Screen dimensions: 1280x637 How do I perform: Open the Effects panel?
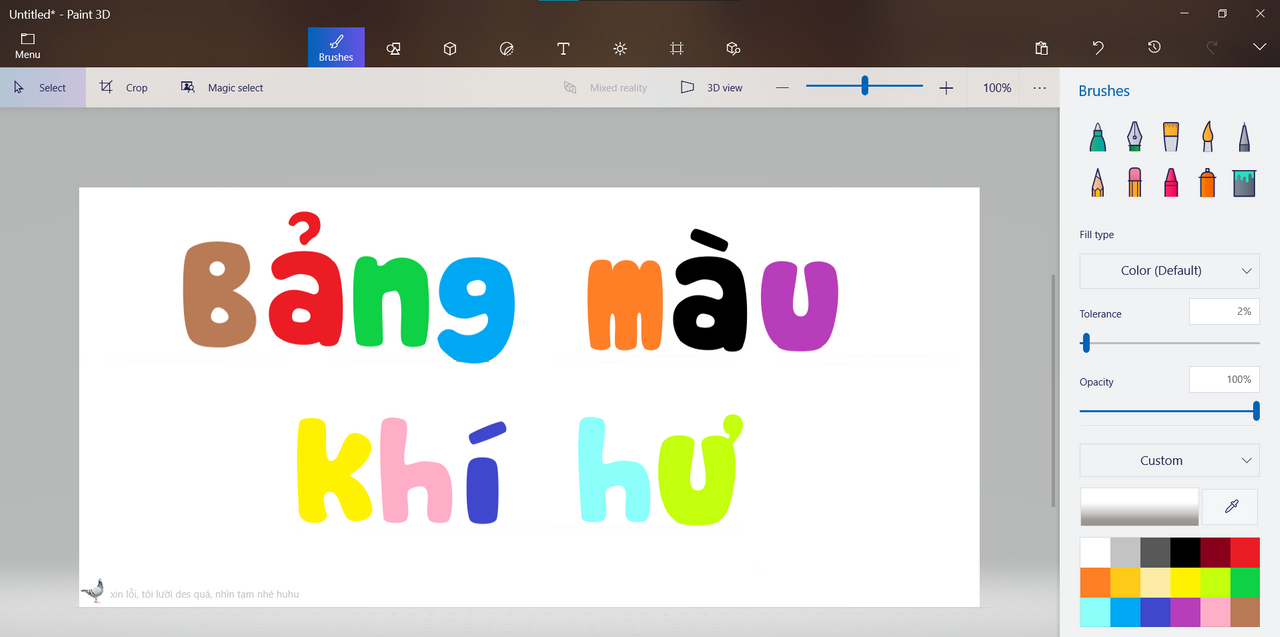pyautogui.click(x=620, y=48)
